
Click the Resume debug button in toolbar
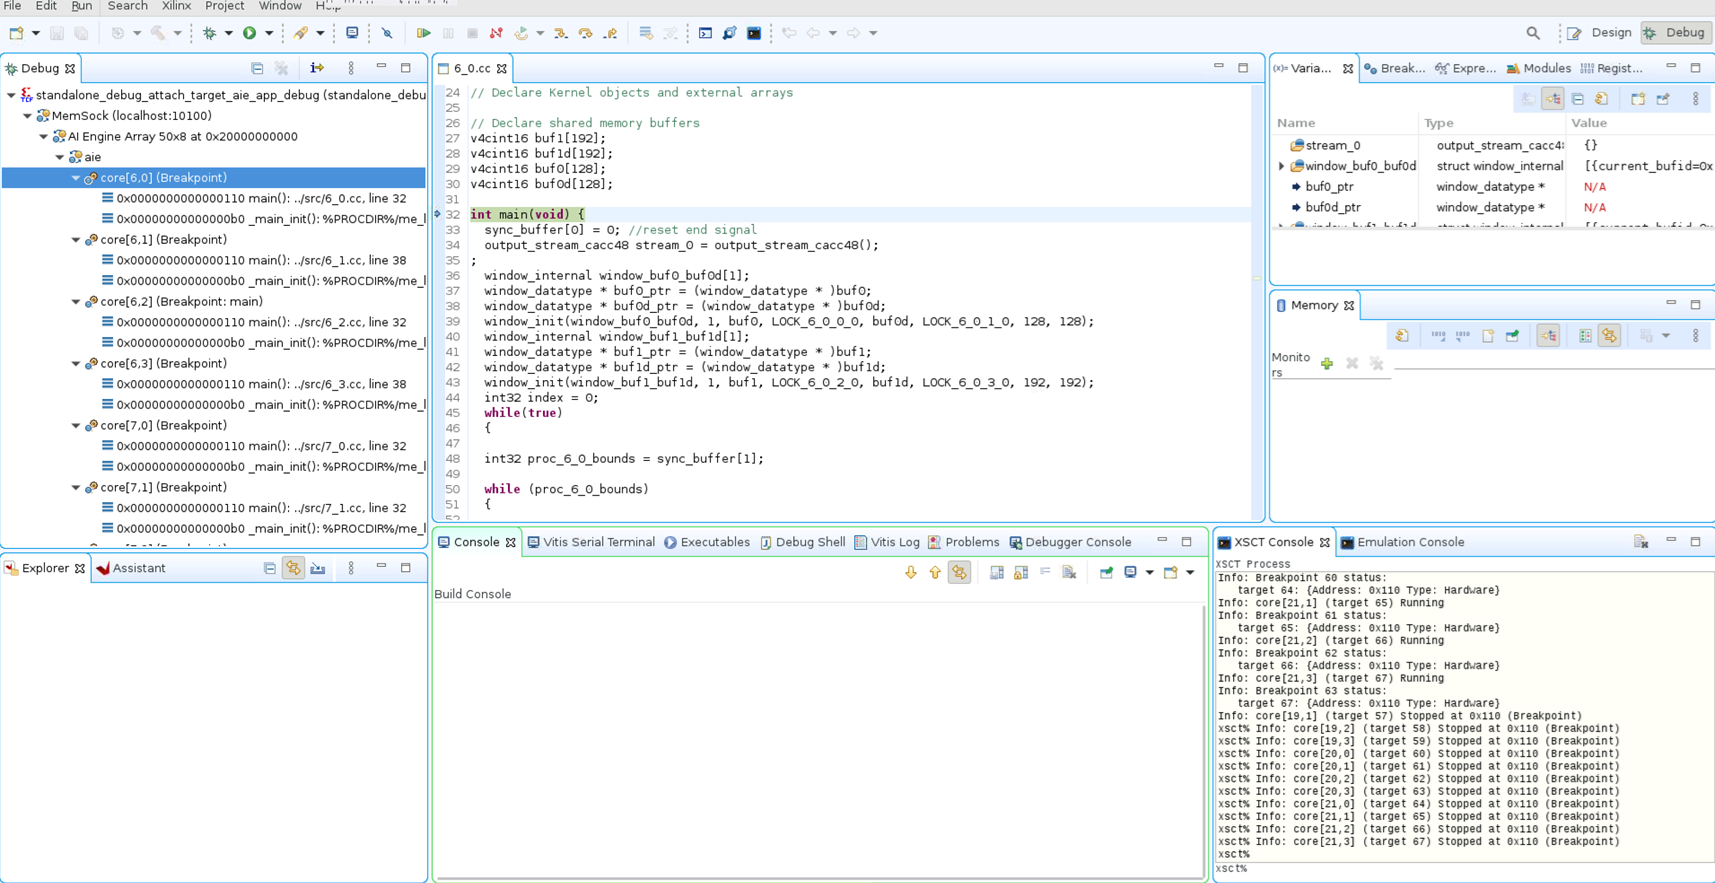[x=423, y=33]
